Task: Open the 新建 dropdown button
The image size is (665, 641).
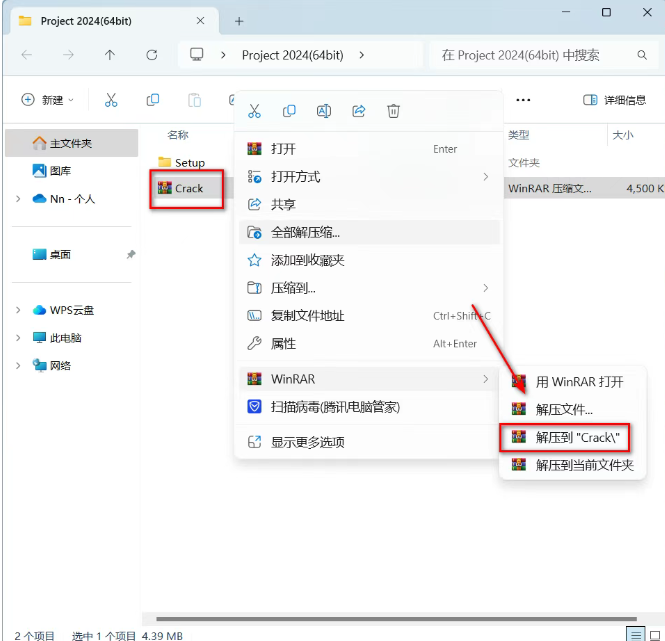Action: (48, 100)
